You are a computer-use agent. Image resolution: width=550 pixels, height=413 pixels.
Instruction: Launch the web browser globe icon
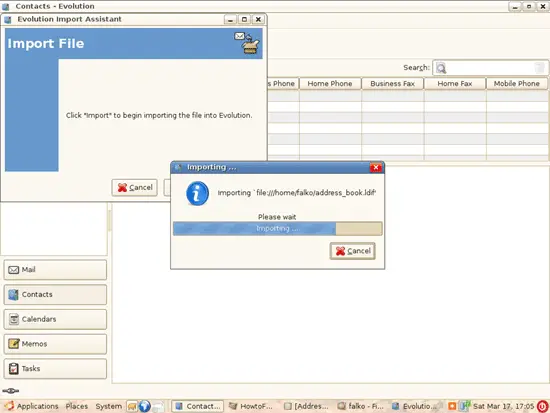(145, 406)
